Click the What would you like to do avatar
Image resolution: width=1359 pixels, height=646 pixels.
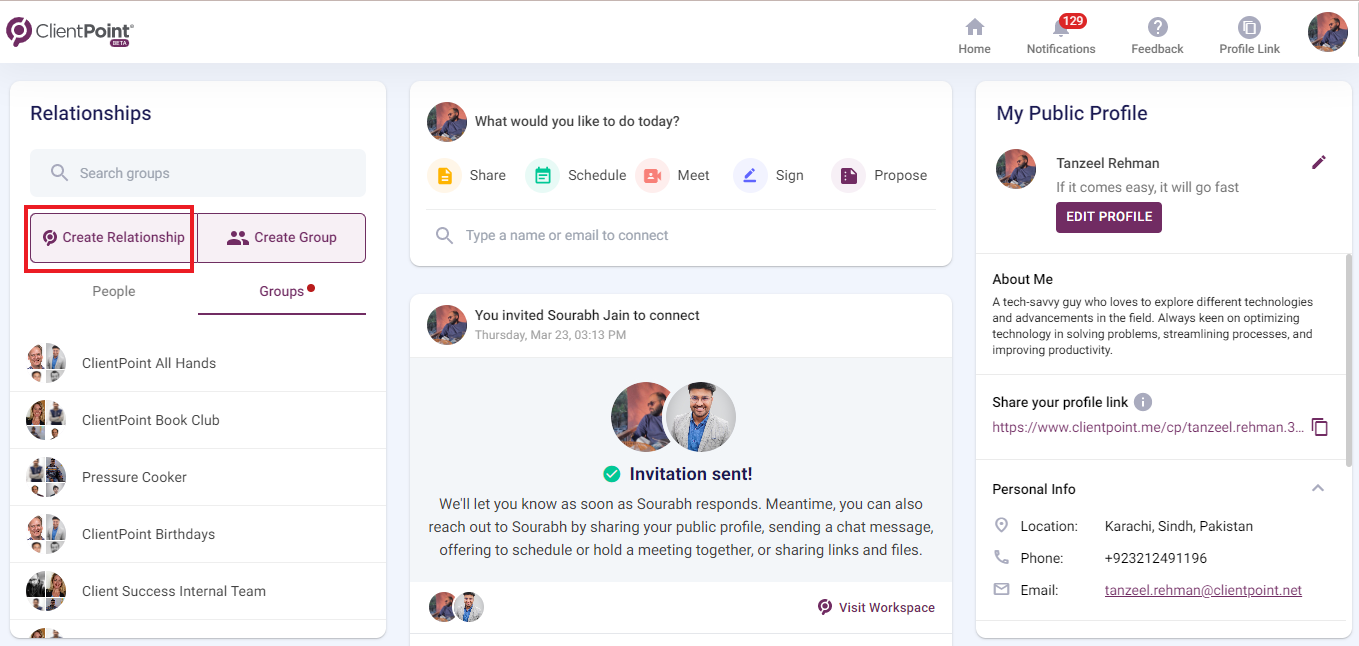[447, 121]
